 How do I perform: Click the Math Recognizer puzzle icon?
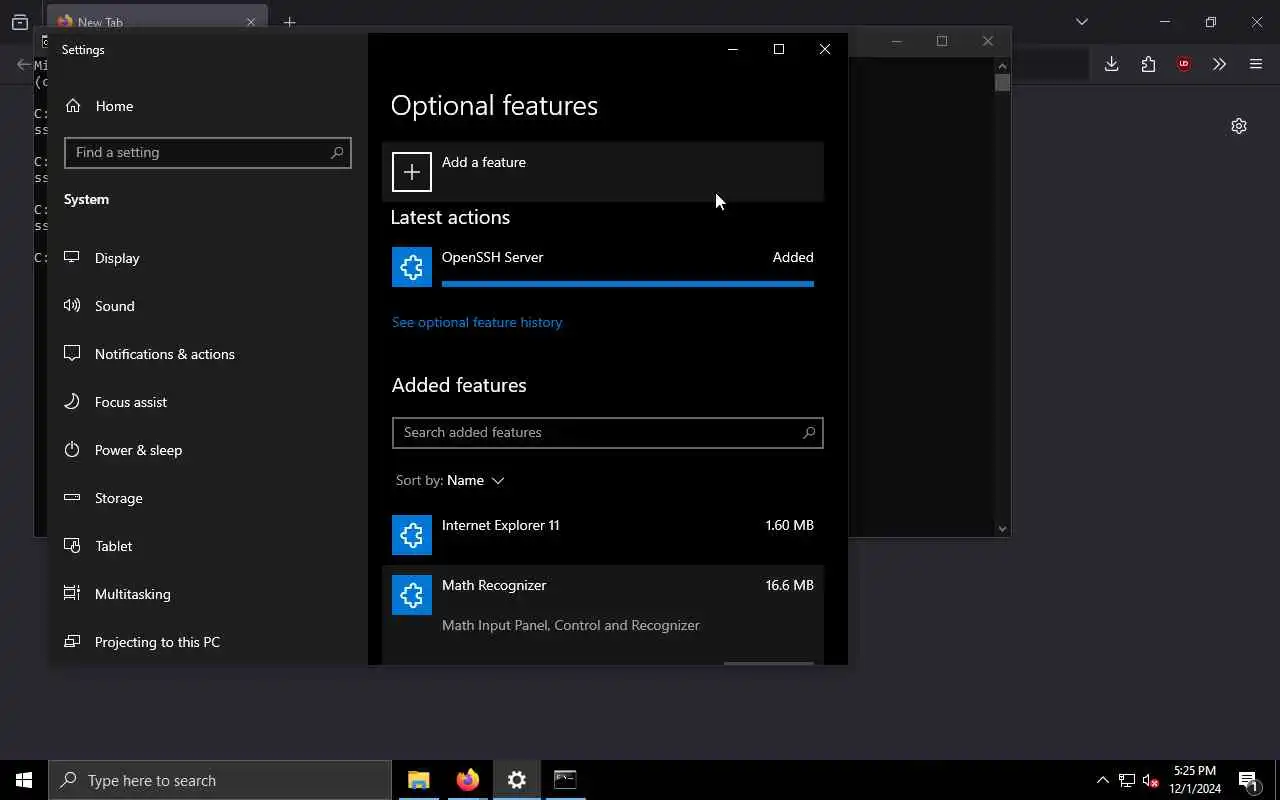pyautogui.click(x=411, y=595)
